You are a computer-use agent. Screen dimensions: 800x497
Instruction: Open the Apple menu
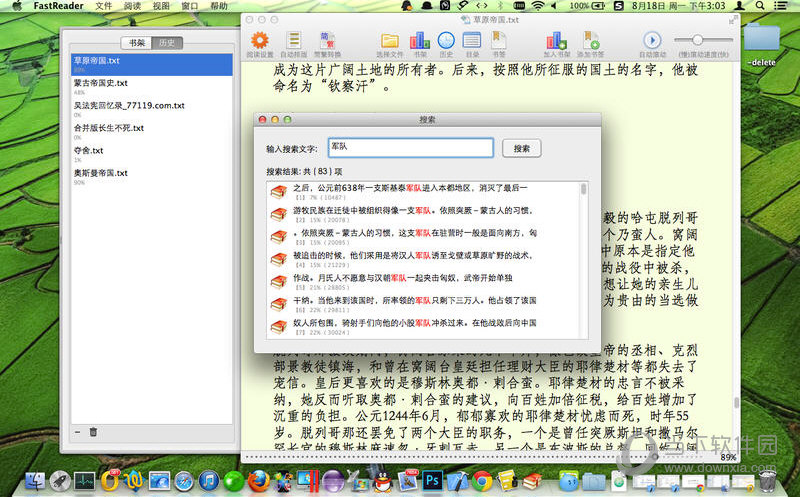click(x=17, y=6)
